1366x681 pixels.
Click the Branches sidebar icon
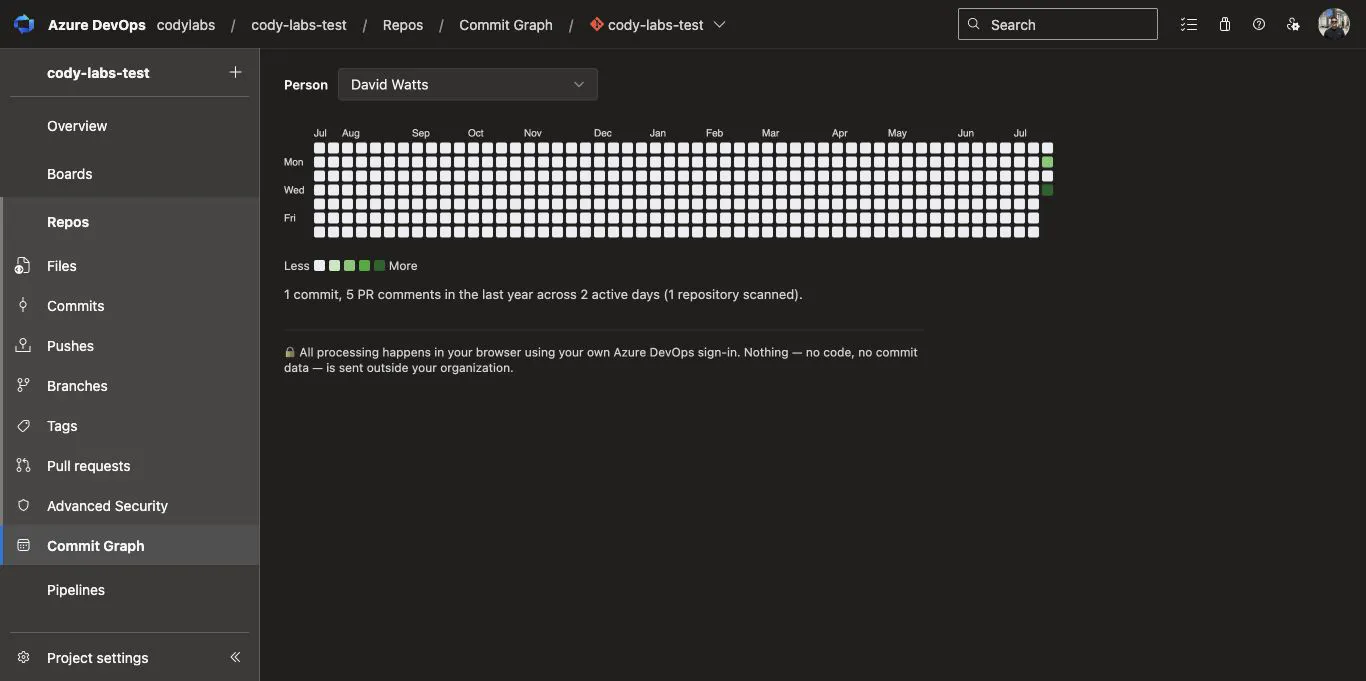[23, 386]
